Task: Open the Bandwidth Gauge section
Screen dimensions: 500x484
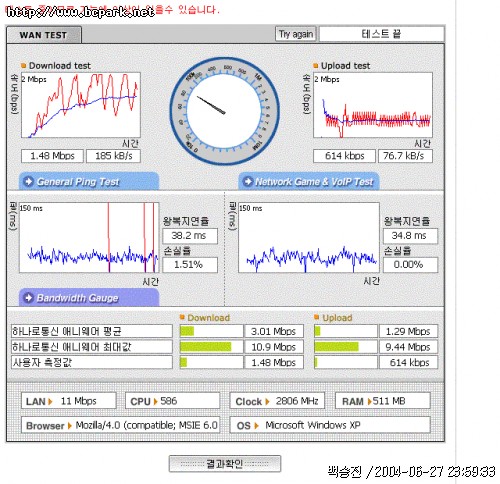Action: pyautogui.click(x=89, y=298)
